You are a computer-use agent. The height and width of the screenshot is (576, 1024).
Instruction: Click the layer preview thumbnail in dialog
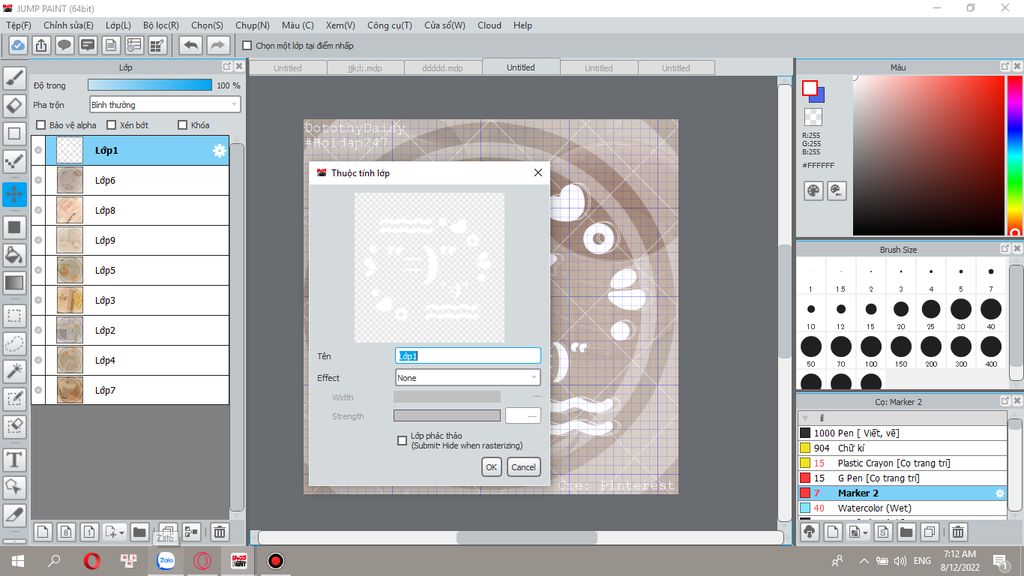click(x=429, y=267)
